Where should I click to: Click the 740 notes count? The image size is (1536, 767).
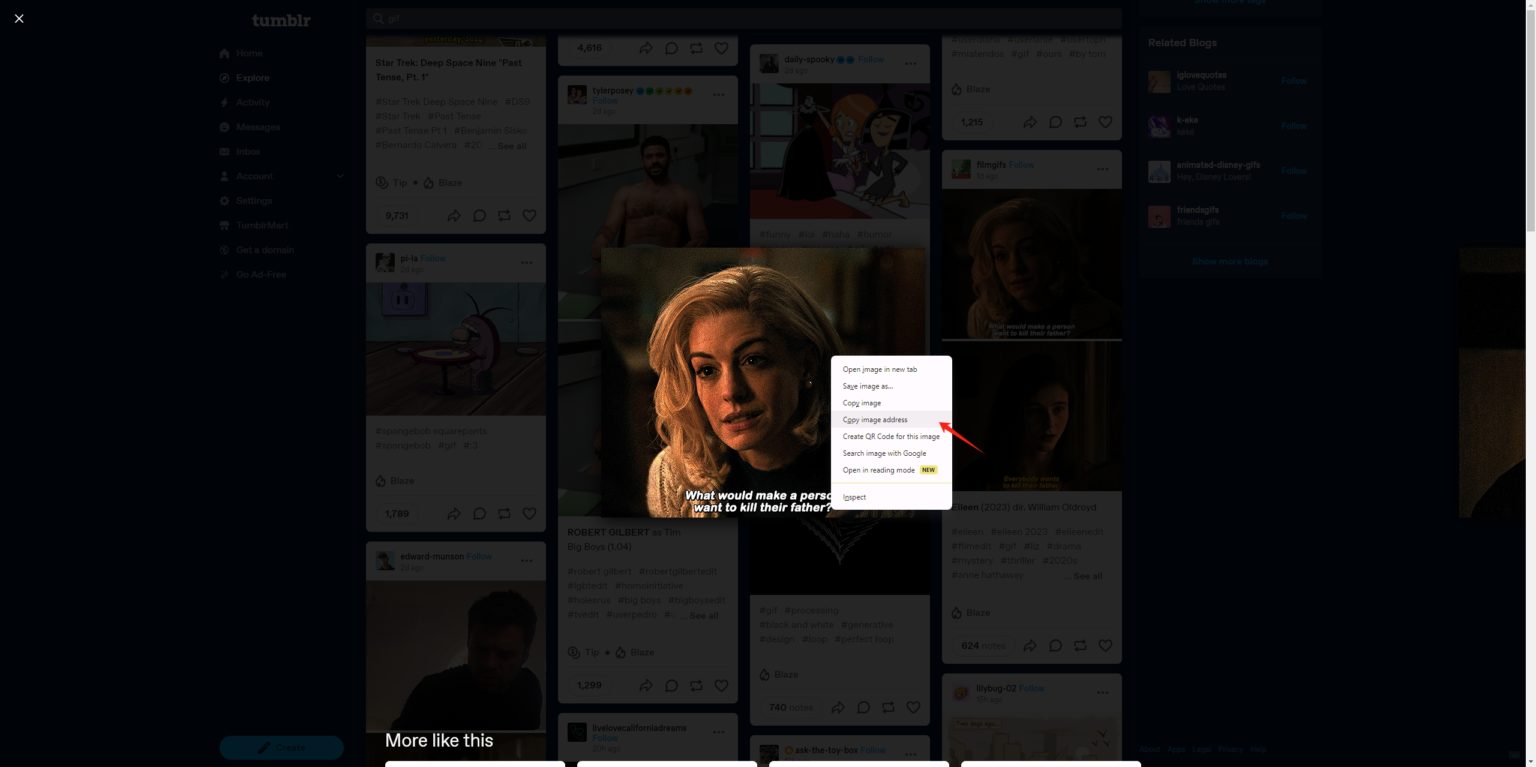point(789,707)
